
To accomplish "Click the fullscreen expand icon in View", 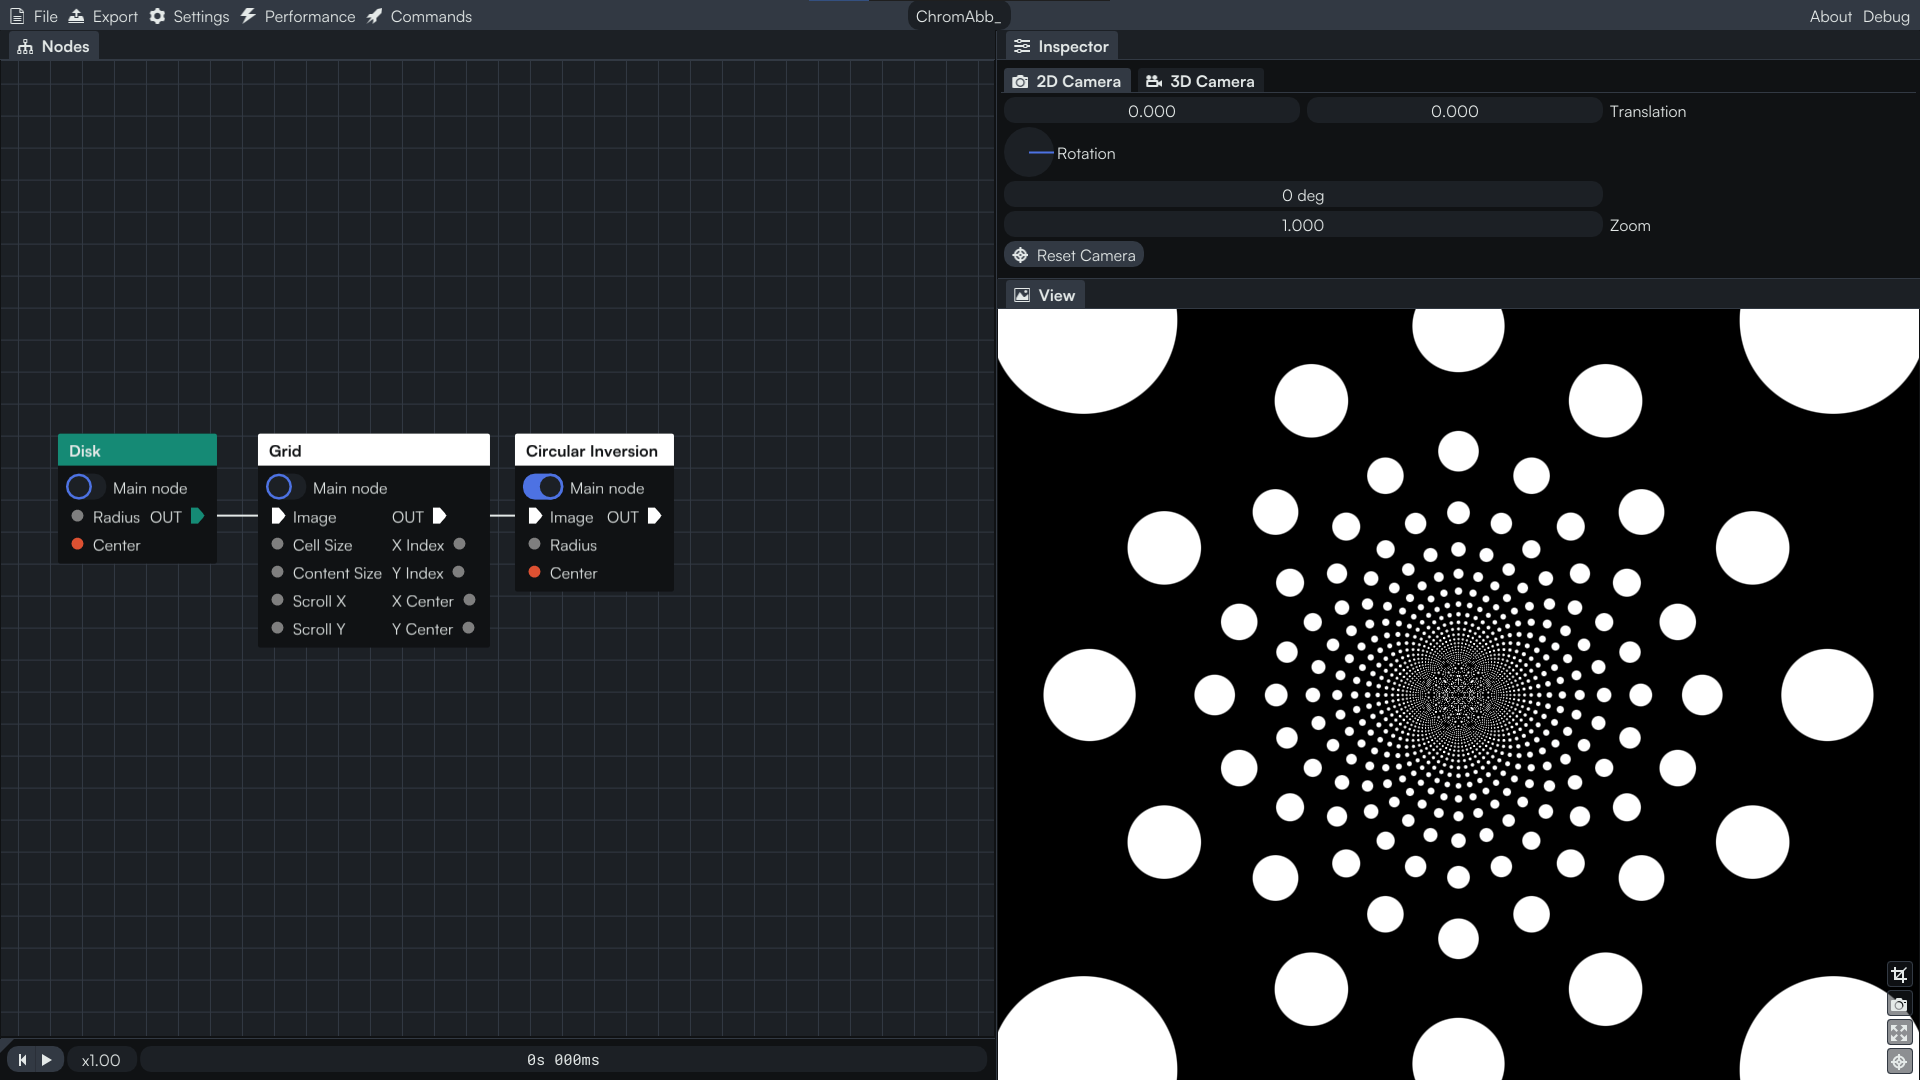I will point(1899,1032).
